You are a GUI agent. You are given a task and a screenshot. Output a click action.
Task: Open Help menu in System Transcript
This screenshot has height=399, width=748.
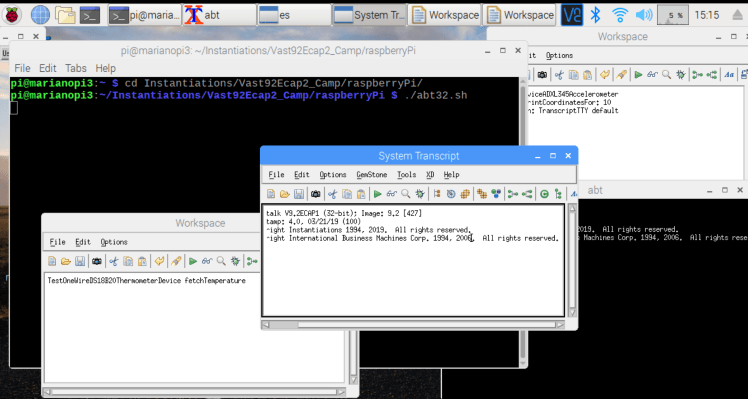[x=451, y=175]
